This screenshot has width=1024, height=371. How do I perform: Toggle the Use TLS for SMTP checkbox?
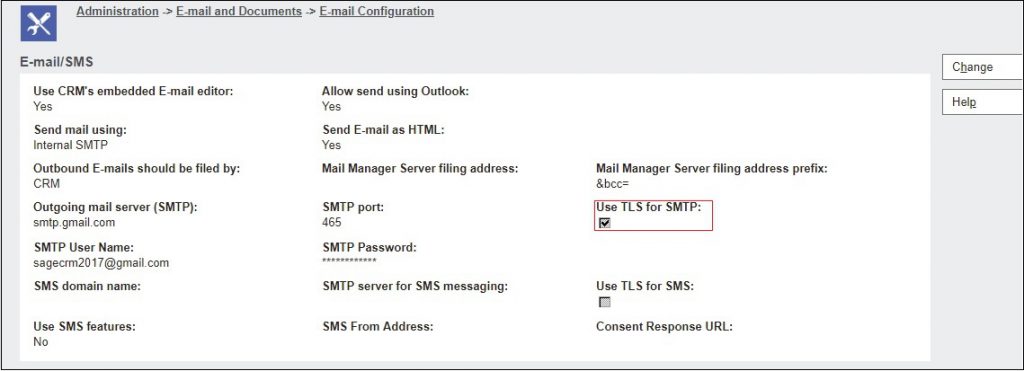(x=605, y=223)
